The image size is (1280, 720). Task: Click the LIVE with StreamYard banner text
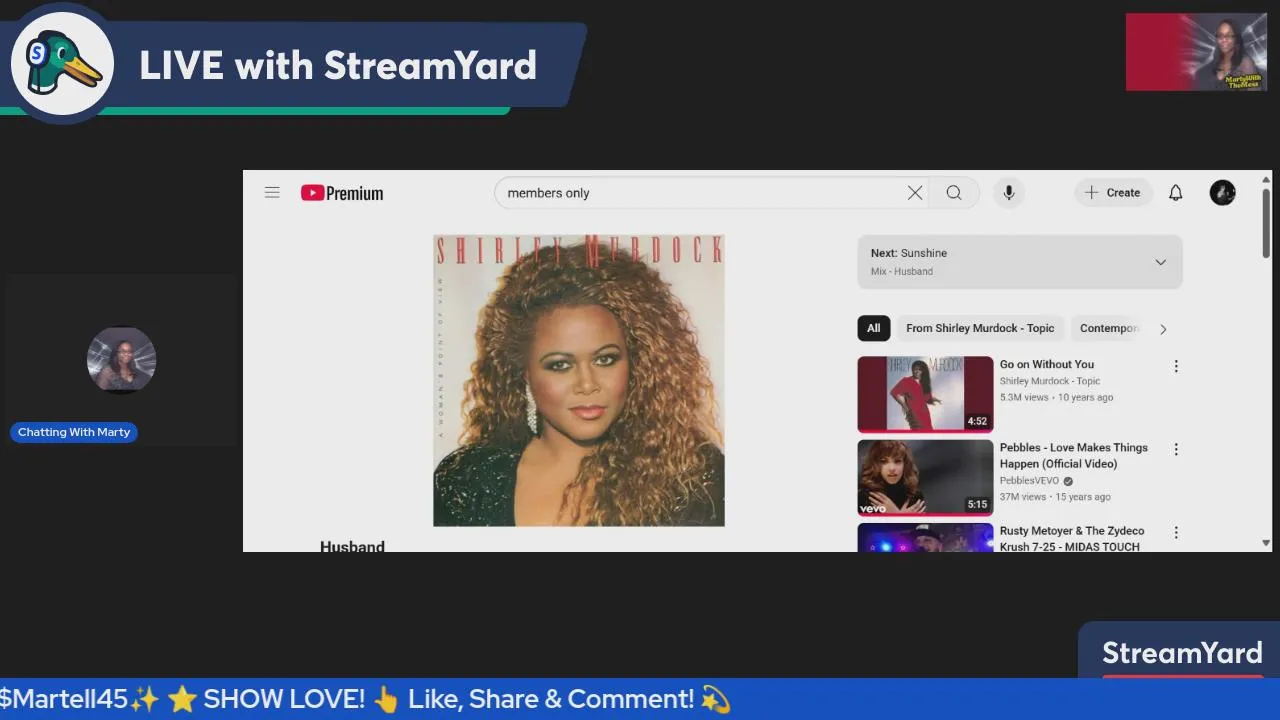(338, 66)
